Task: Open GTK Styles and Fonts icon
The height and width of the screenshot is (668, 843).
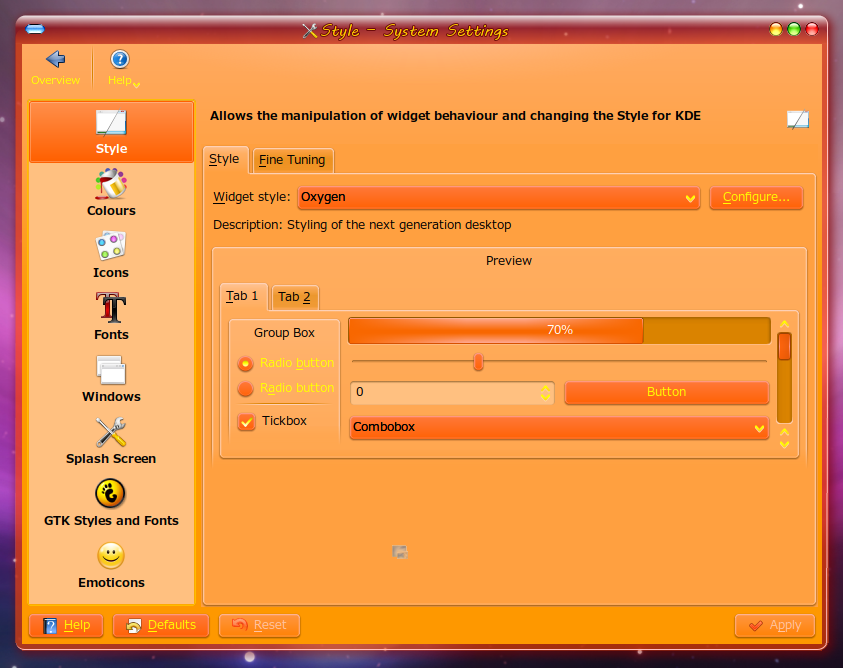Action: 110,493
